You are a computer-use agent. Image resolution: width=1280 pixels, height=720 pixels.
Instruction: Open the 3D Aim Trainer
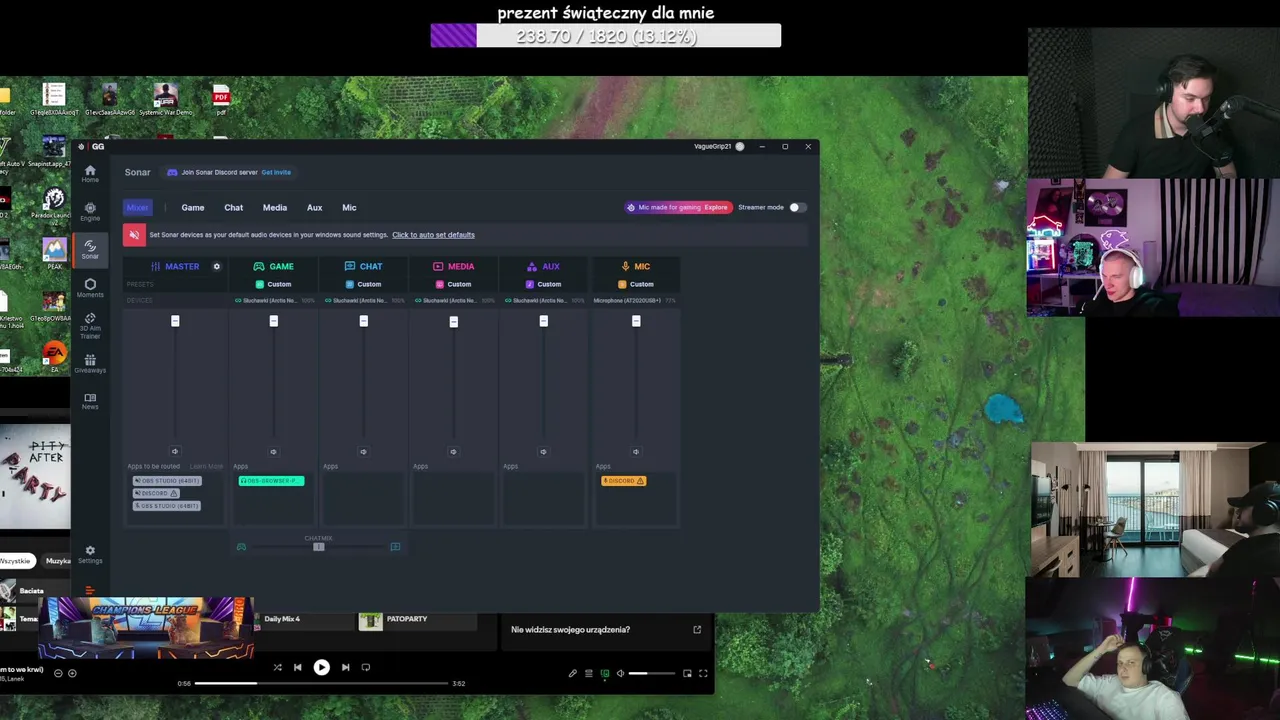click(90, 326)
